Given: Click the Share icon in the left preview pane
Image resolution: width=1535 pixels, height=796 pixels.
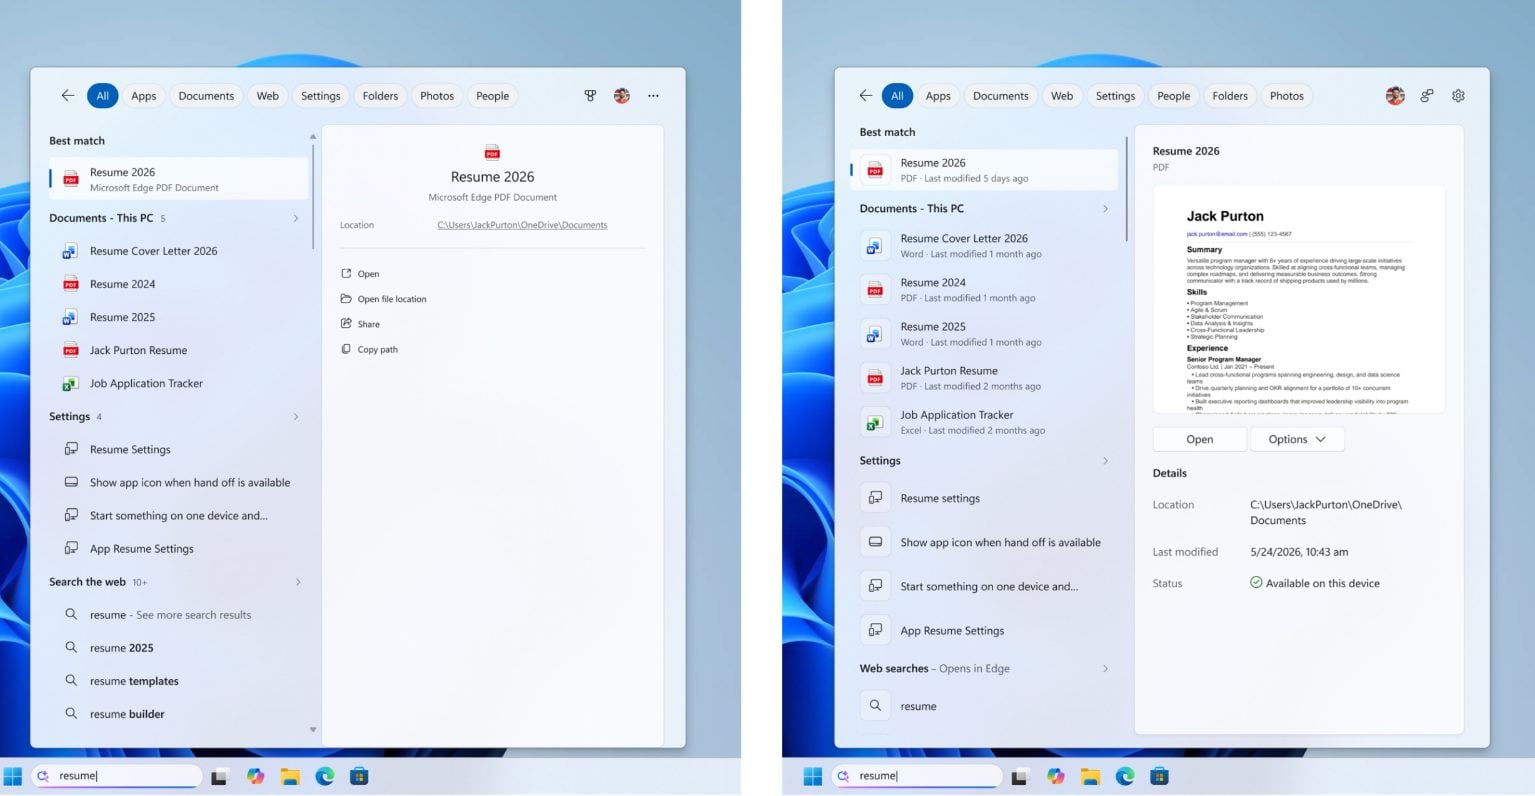Looking at the screenshot, I should pos(346,323).
